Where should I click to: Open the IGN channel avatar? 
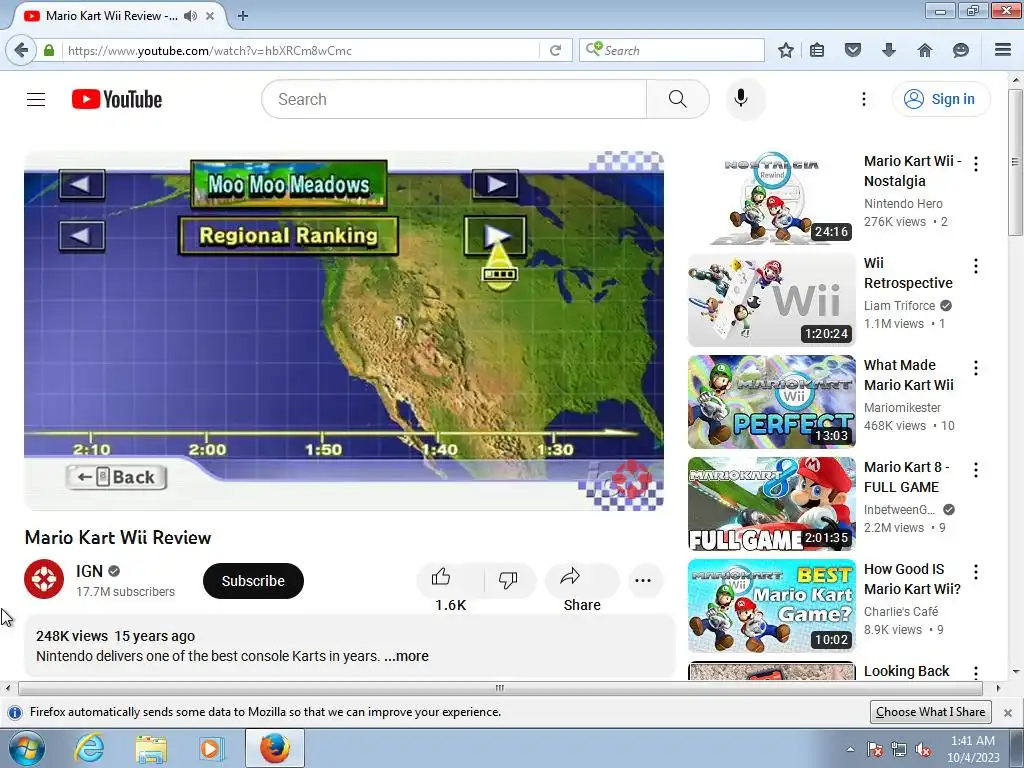[44, 579]
